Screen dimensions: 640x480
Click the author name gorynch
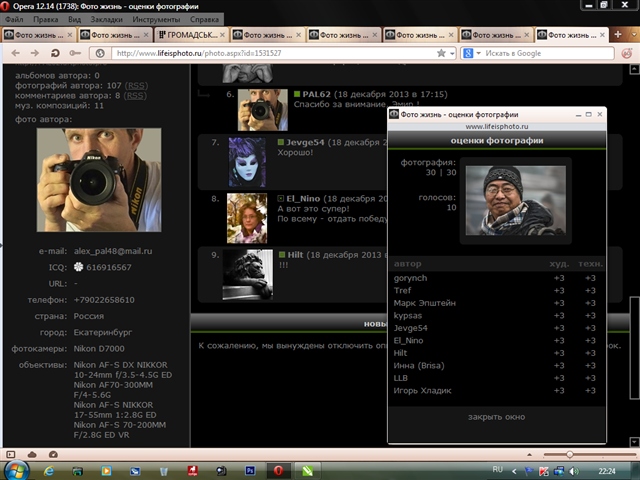click(x=410, y=278)
